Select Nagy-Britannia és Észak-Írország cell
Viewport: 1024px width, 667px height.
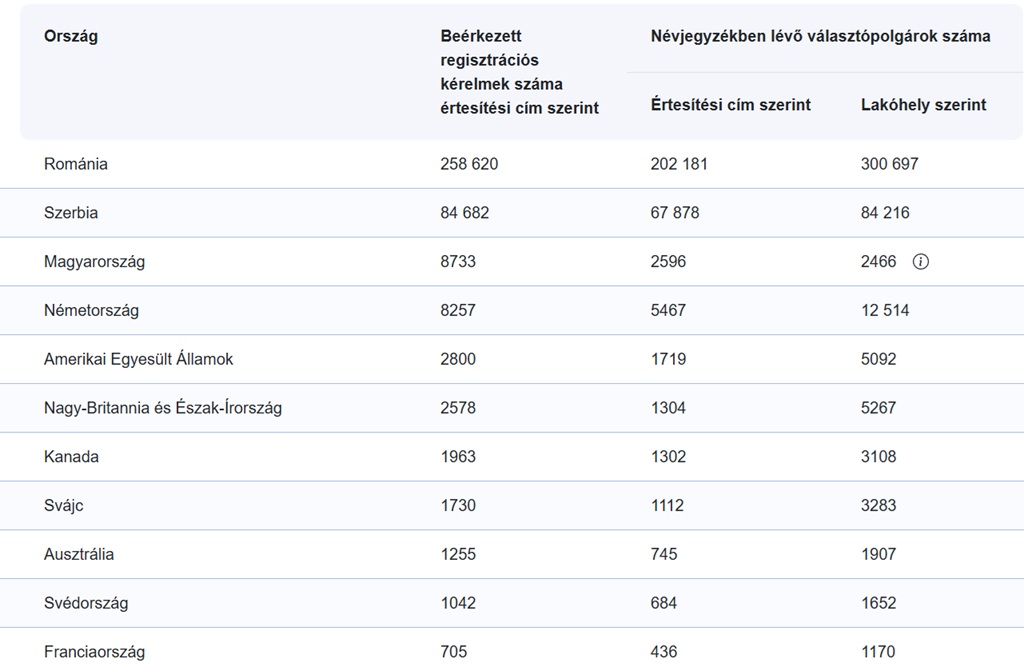163,408
